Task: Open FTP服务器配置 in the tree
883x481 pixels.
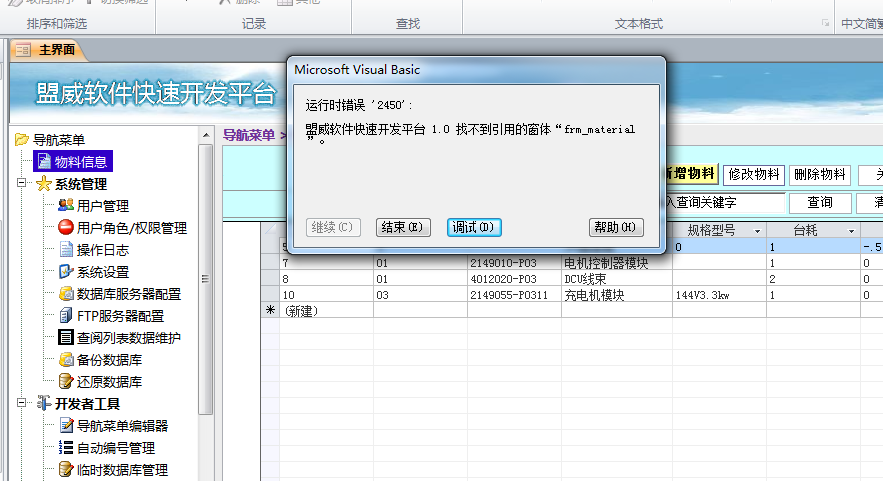Action: click(121, 315)
